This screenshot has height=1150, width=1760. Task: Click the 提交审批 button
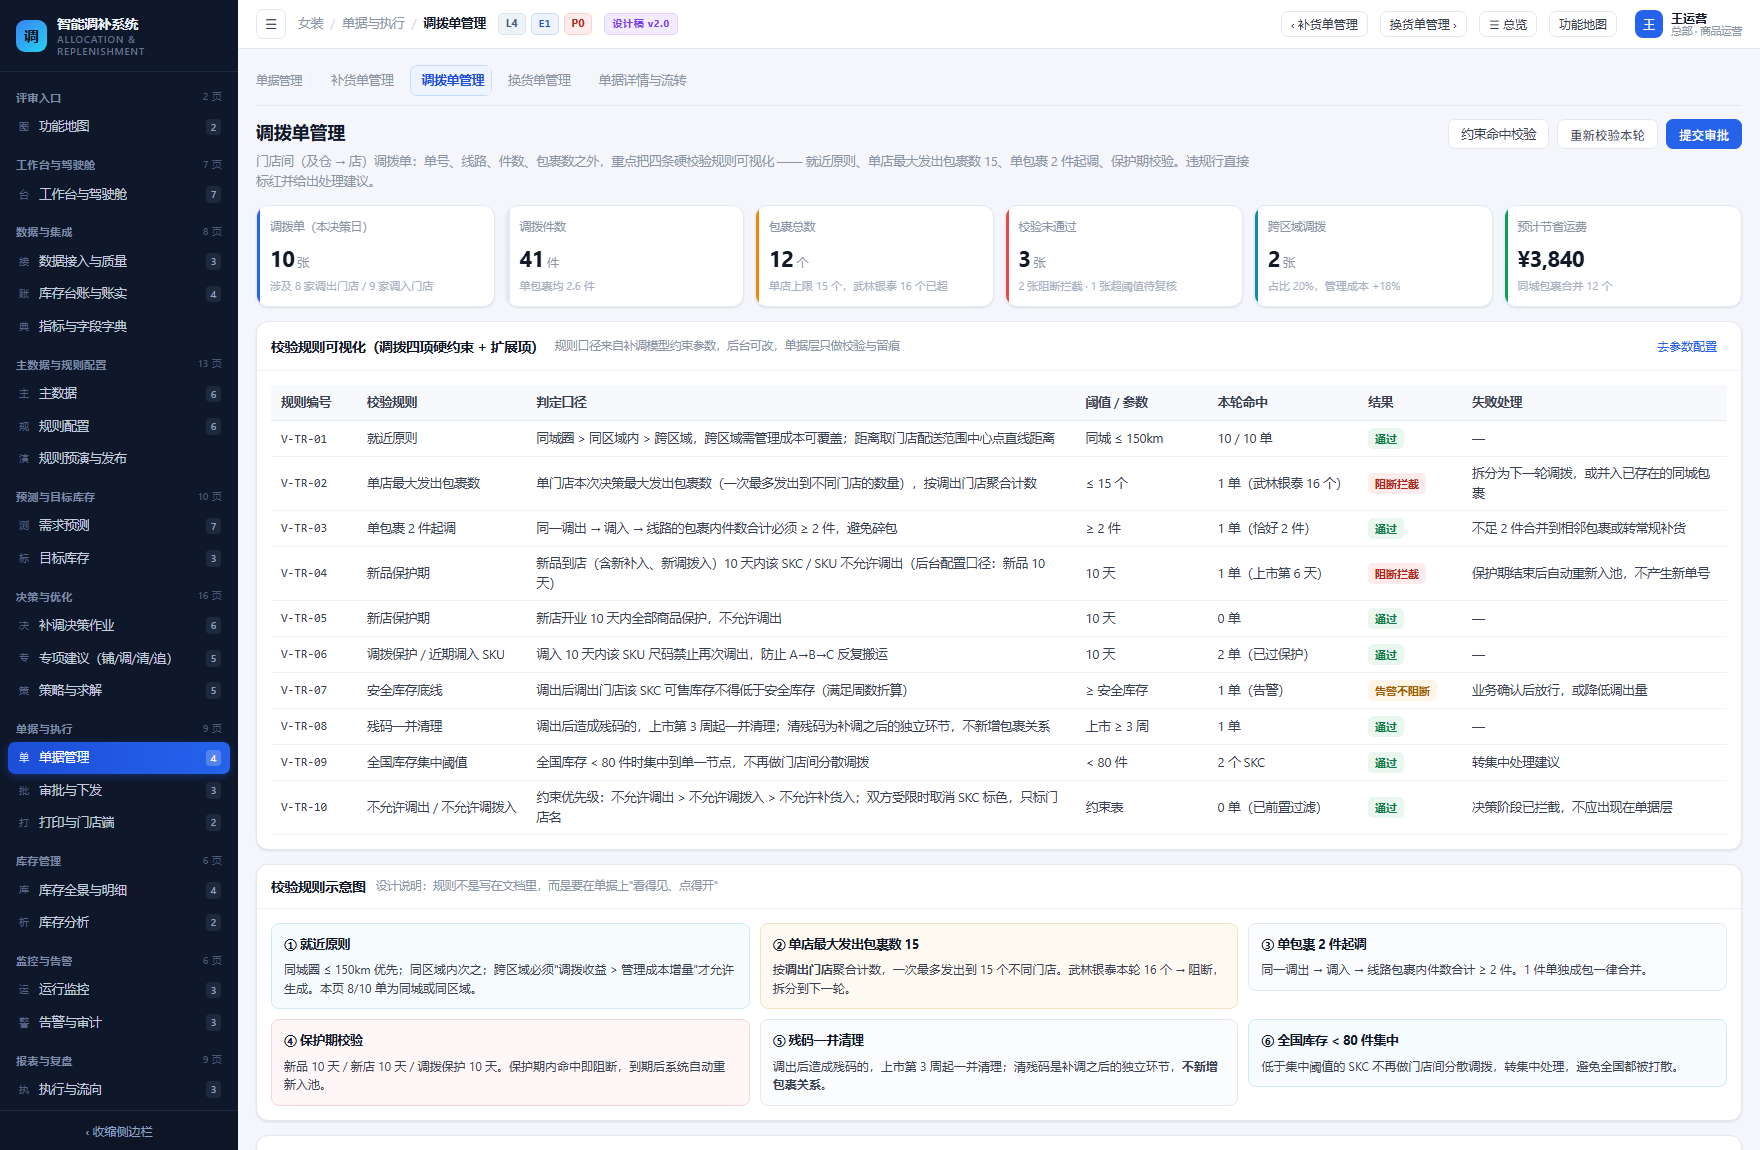[x=1703, y=135]
